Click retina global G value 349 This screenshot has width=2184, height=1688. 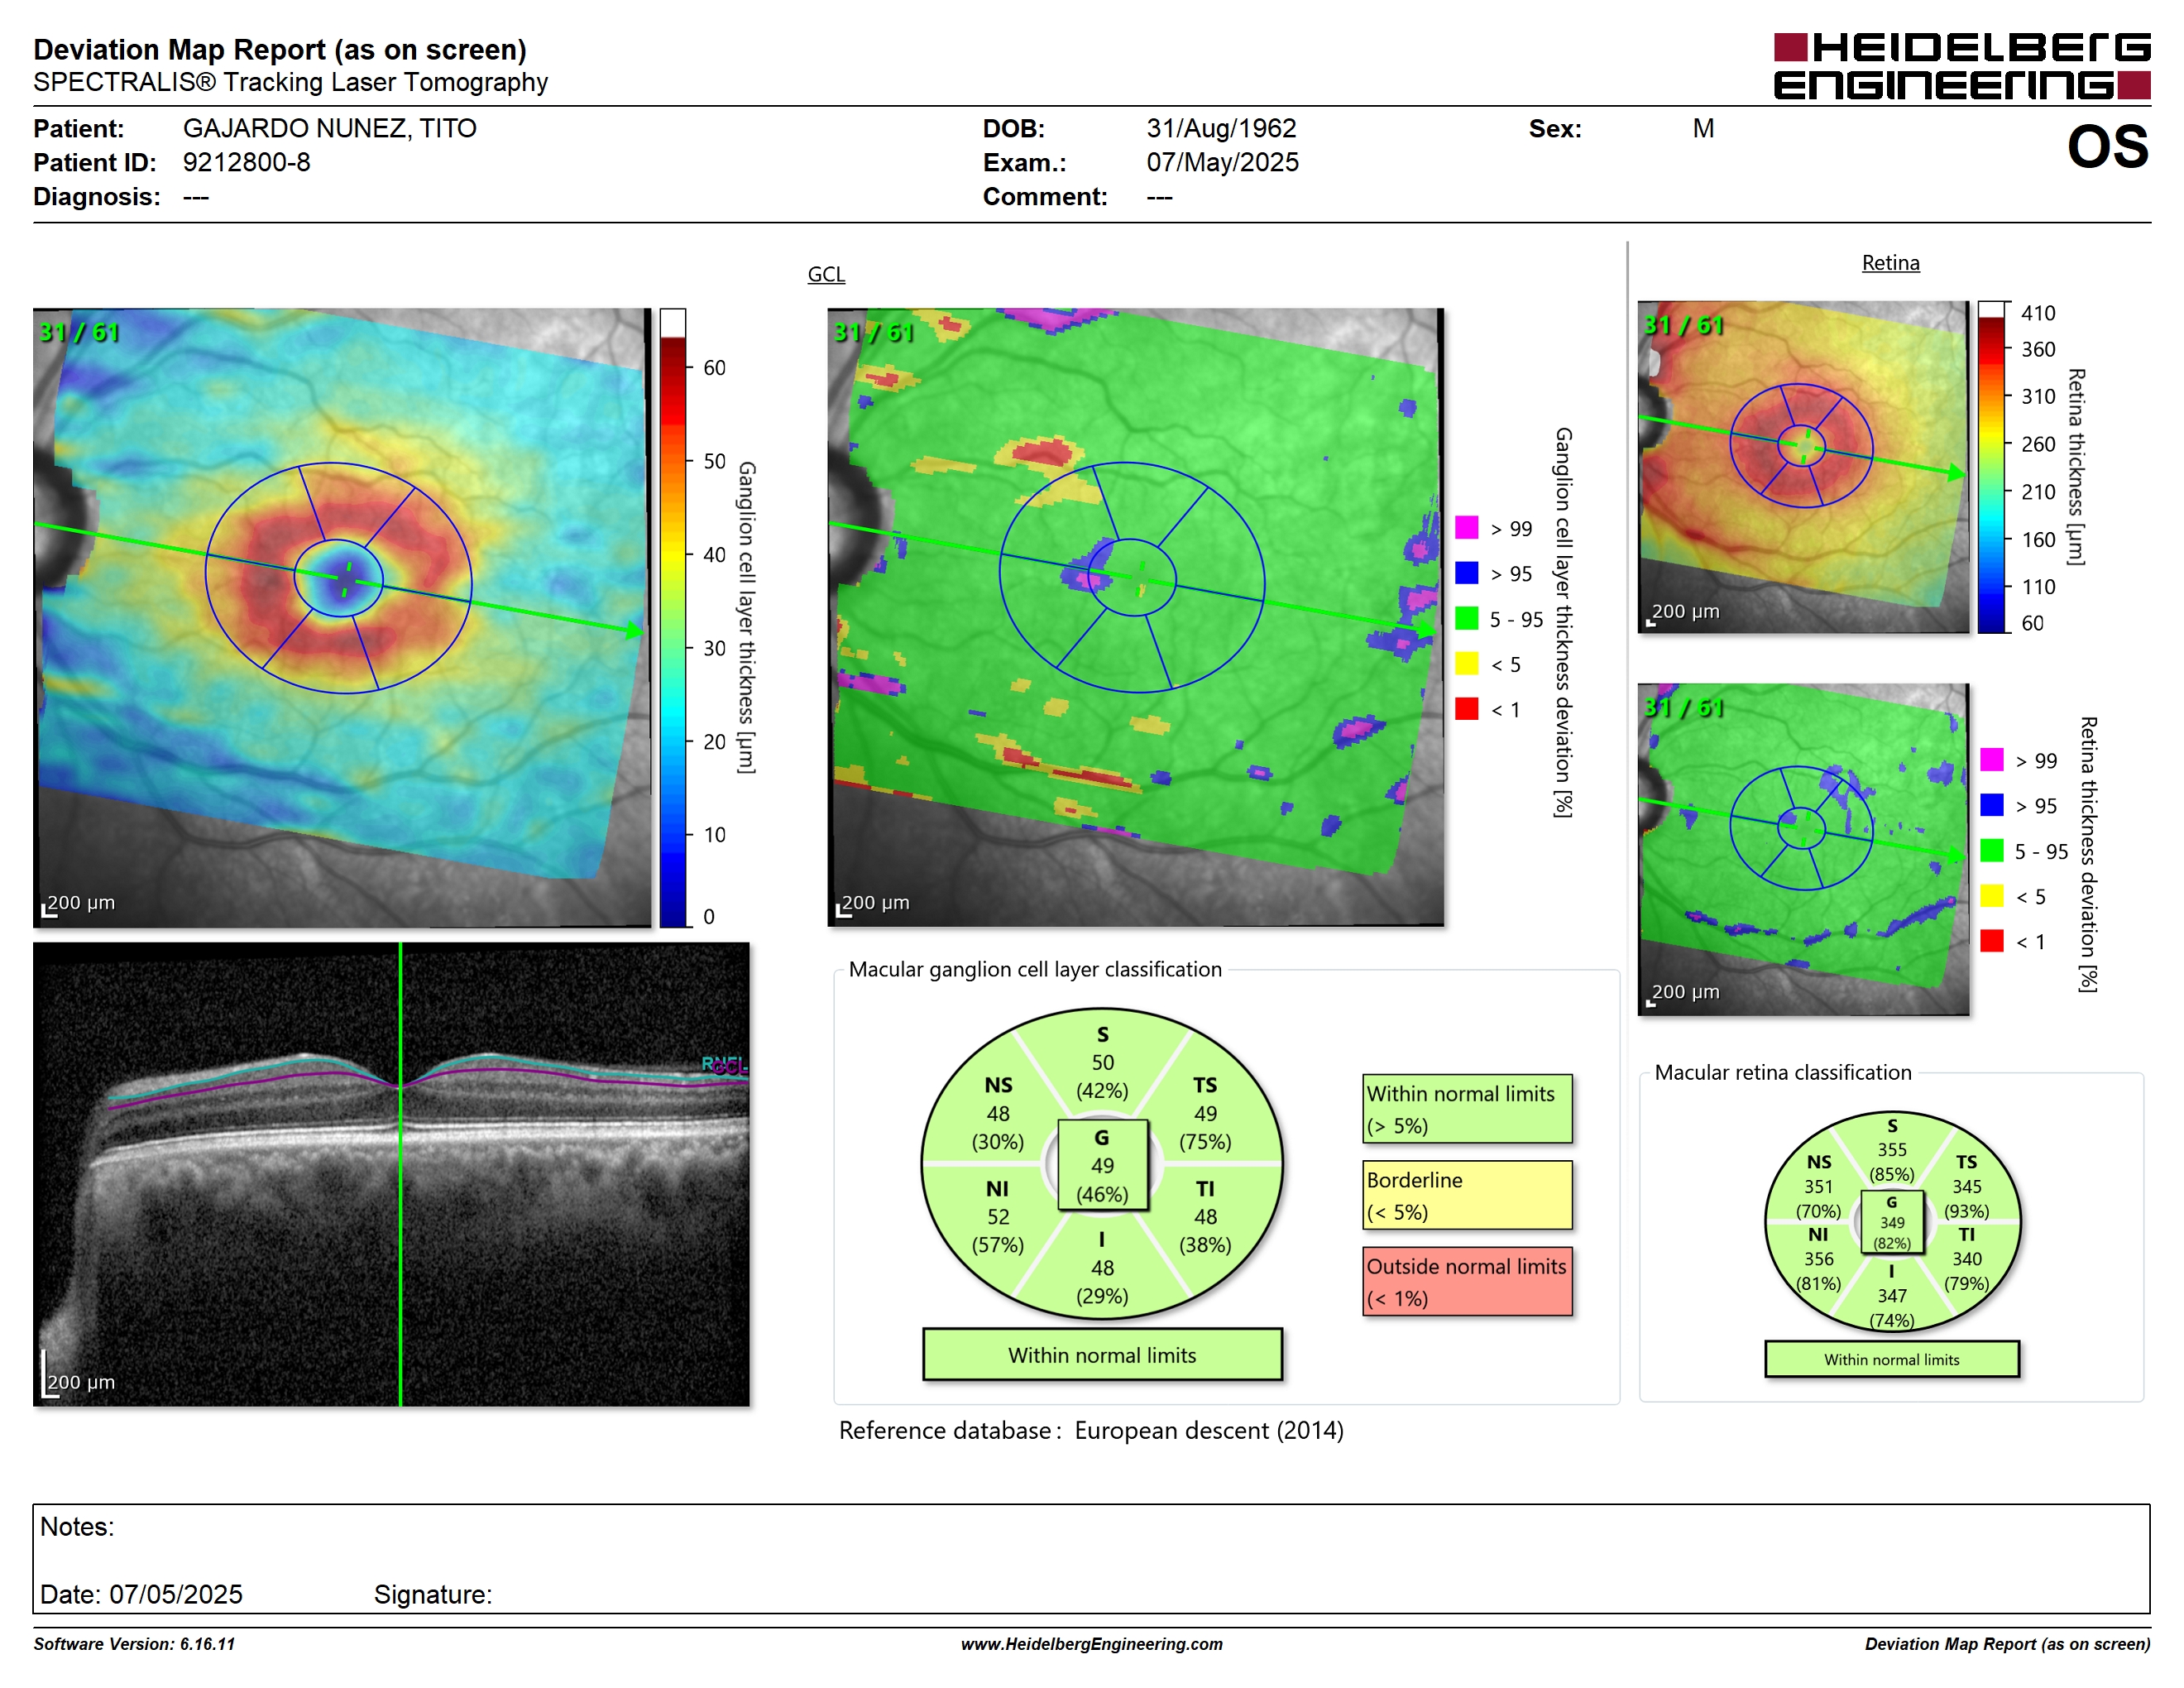(x=1891, y=1222)
